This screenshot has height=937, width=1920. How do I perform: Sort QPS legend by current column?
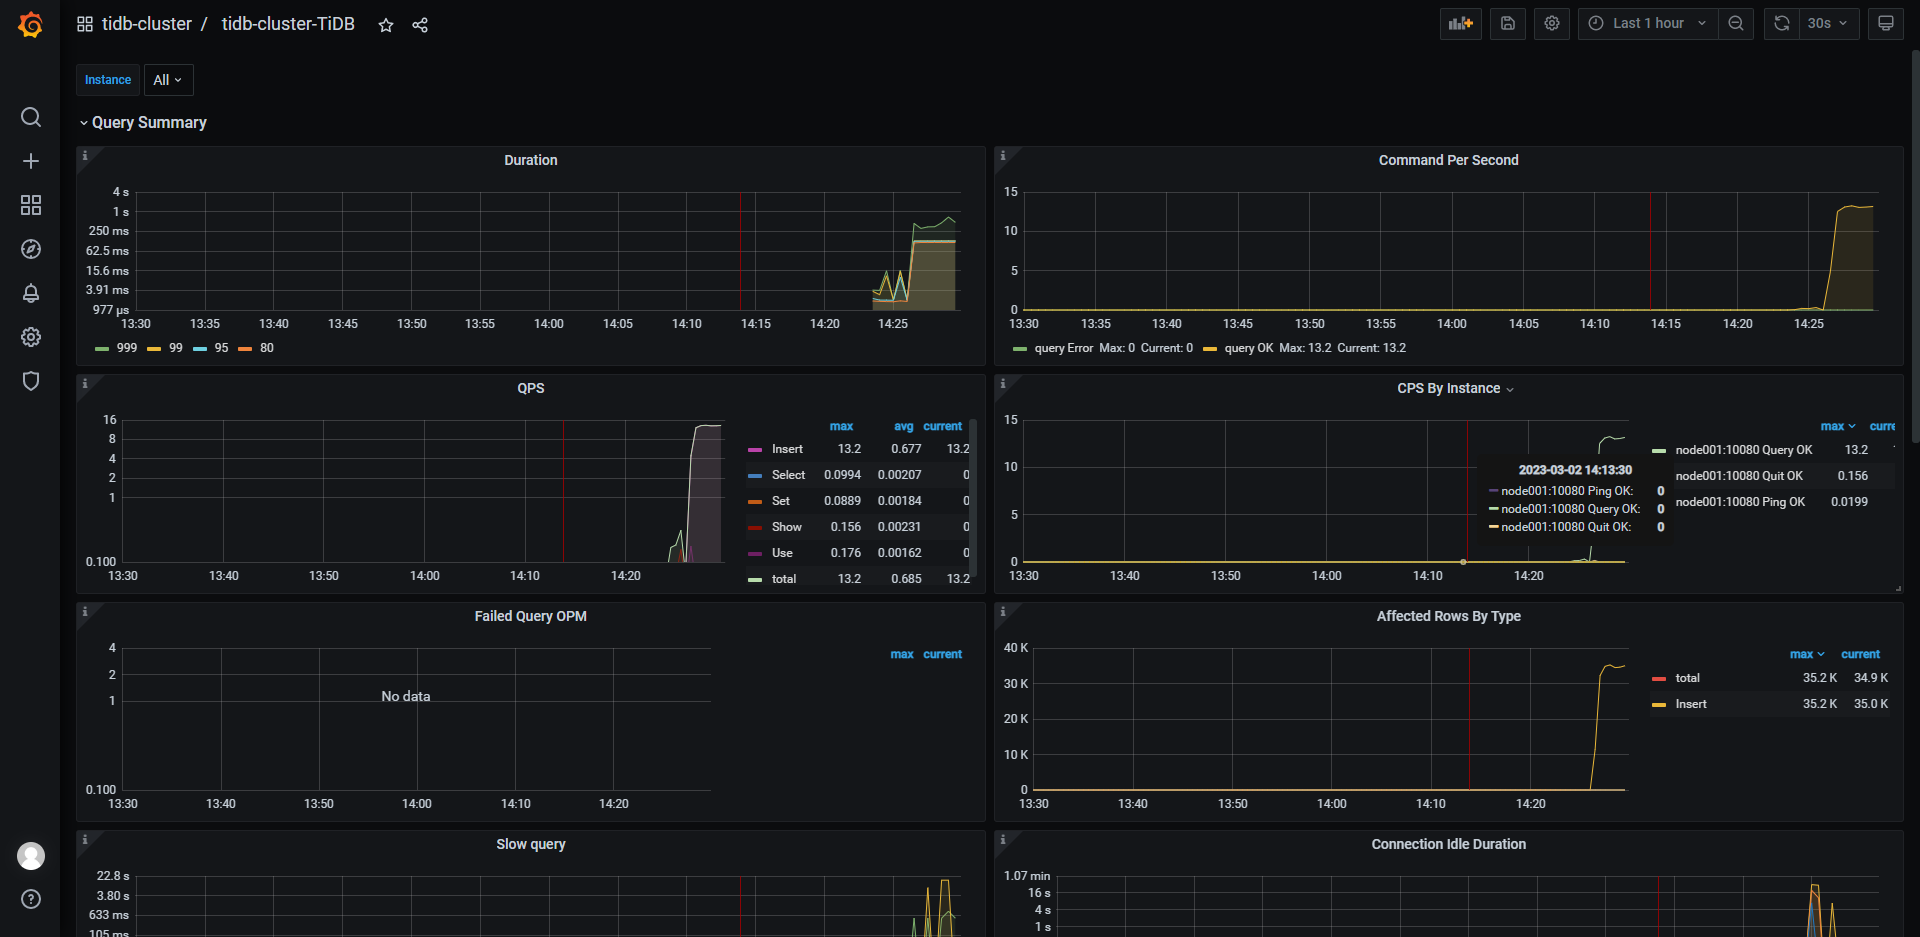pyautogui.click(x=943, y=426)
